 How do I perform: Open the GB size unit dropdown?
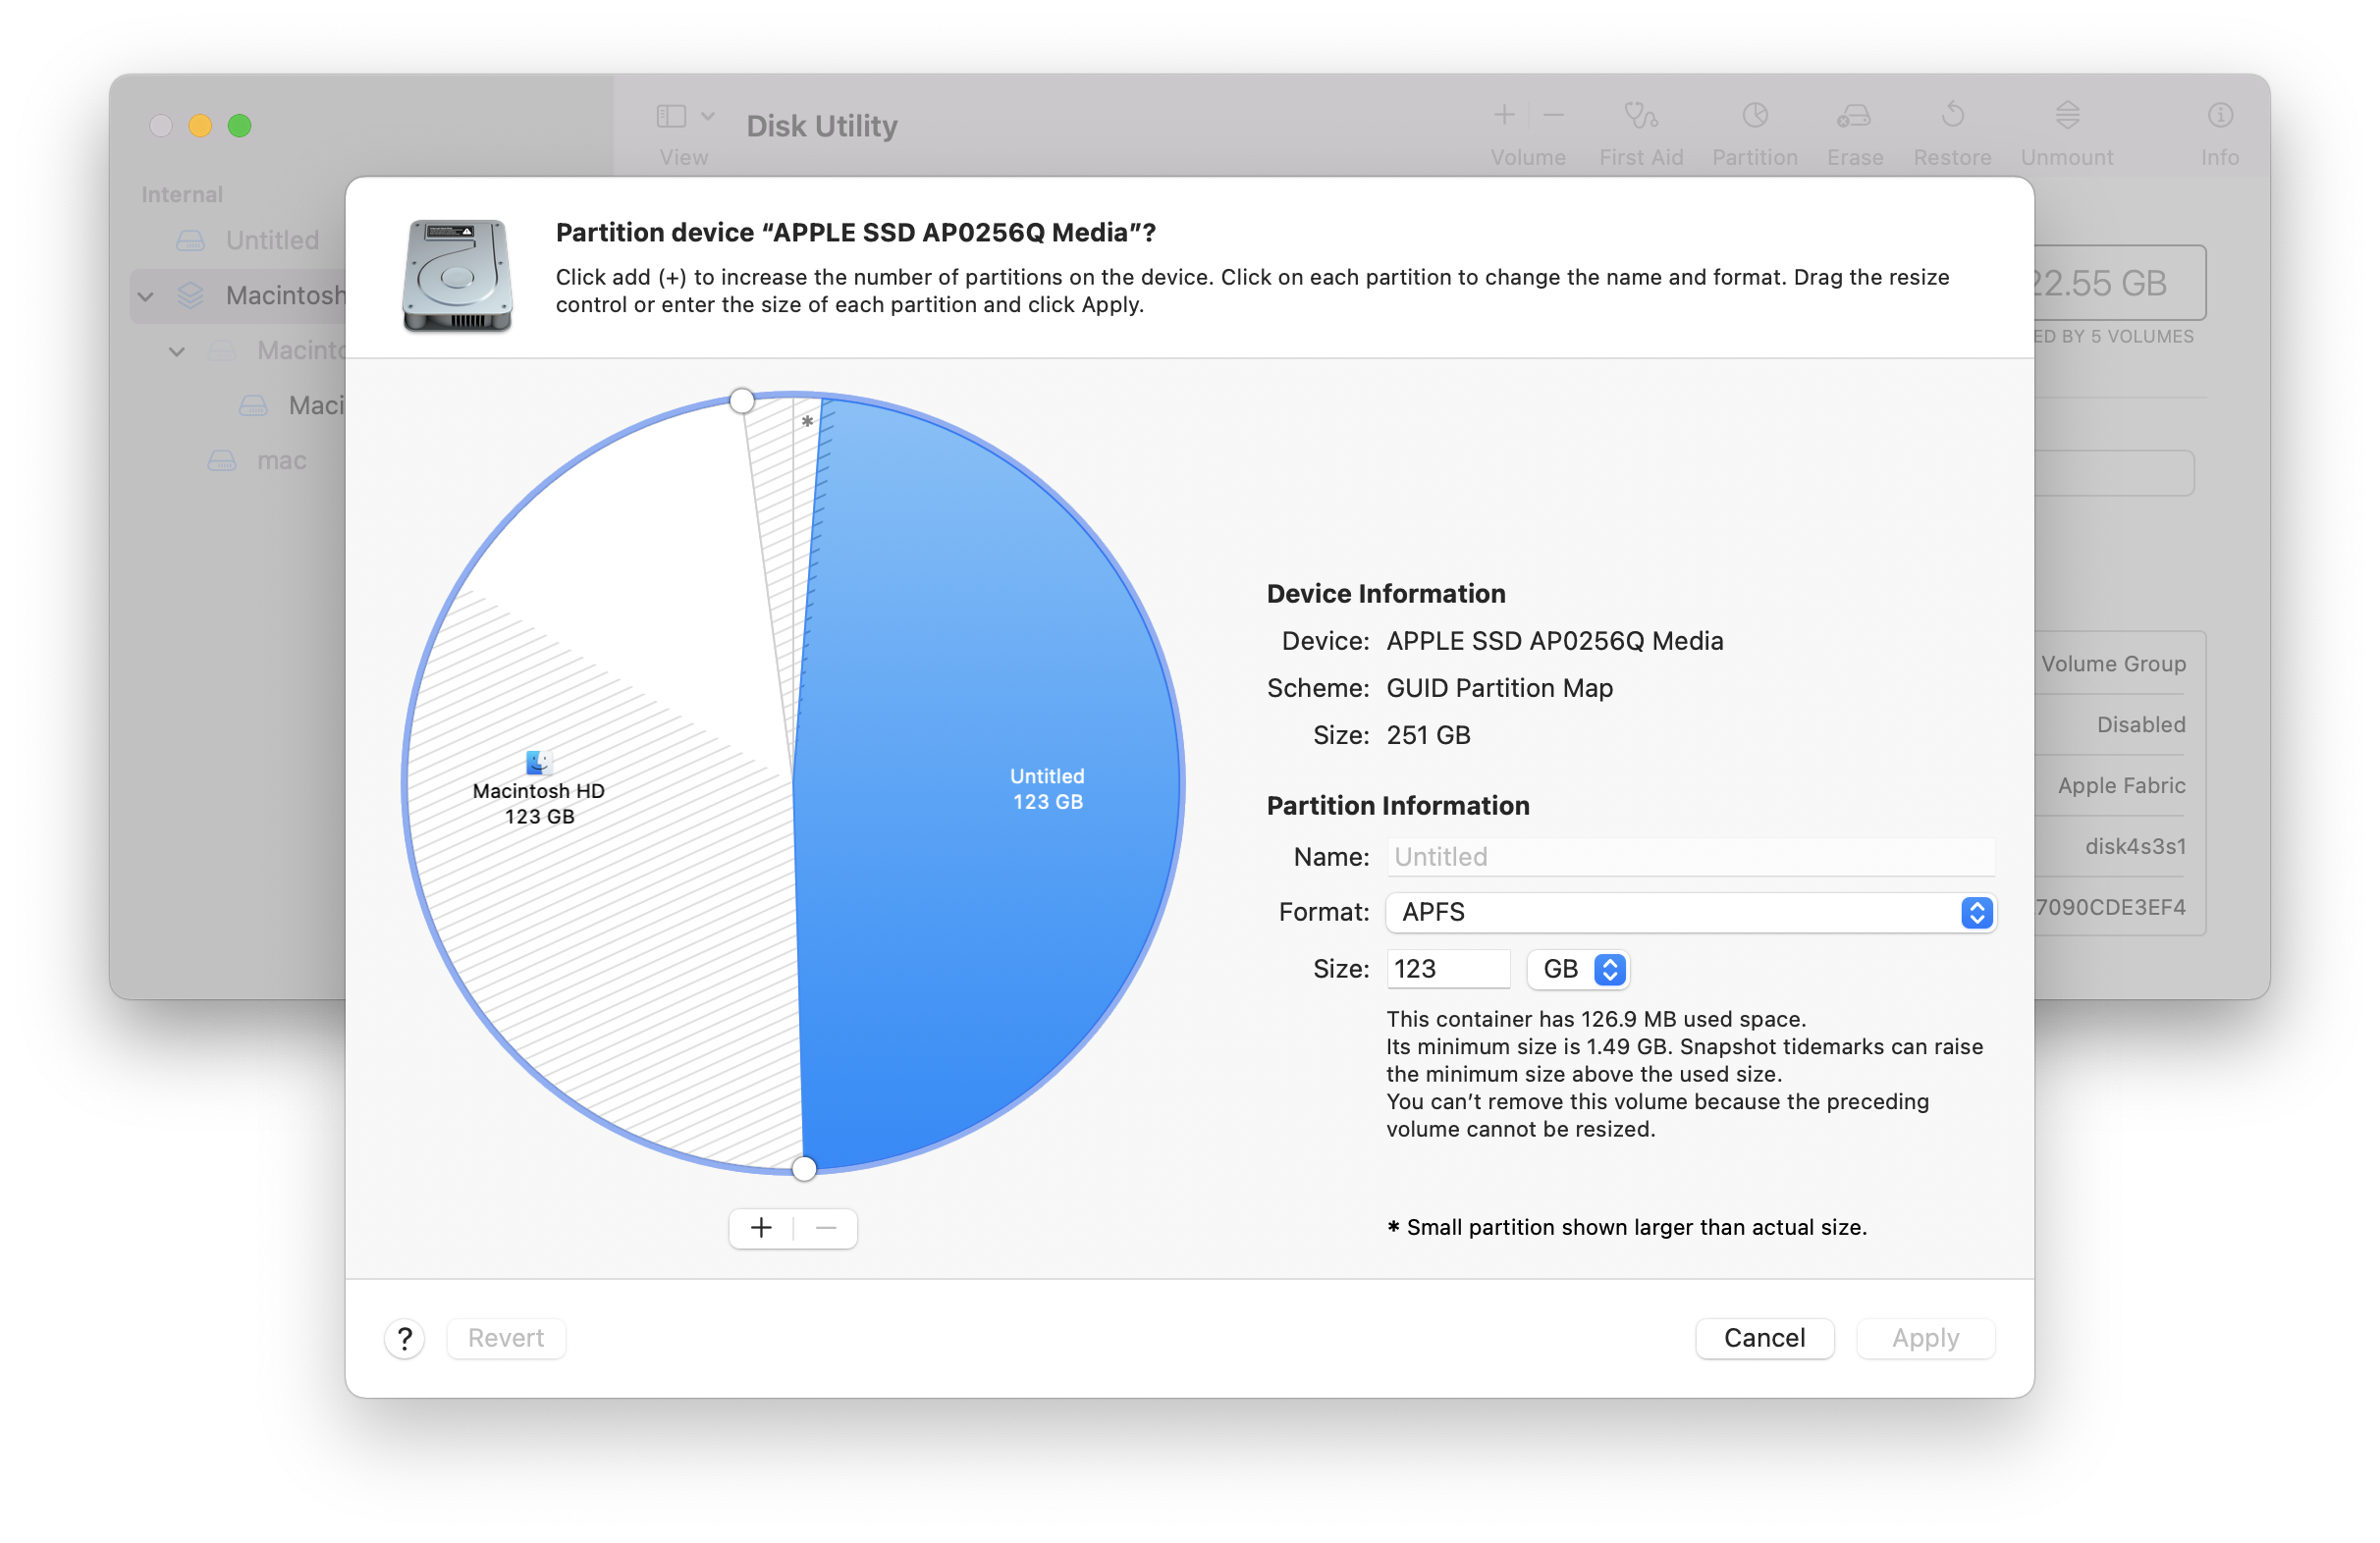(1577, 968)
